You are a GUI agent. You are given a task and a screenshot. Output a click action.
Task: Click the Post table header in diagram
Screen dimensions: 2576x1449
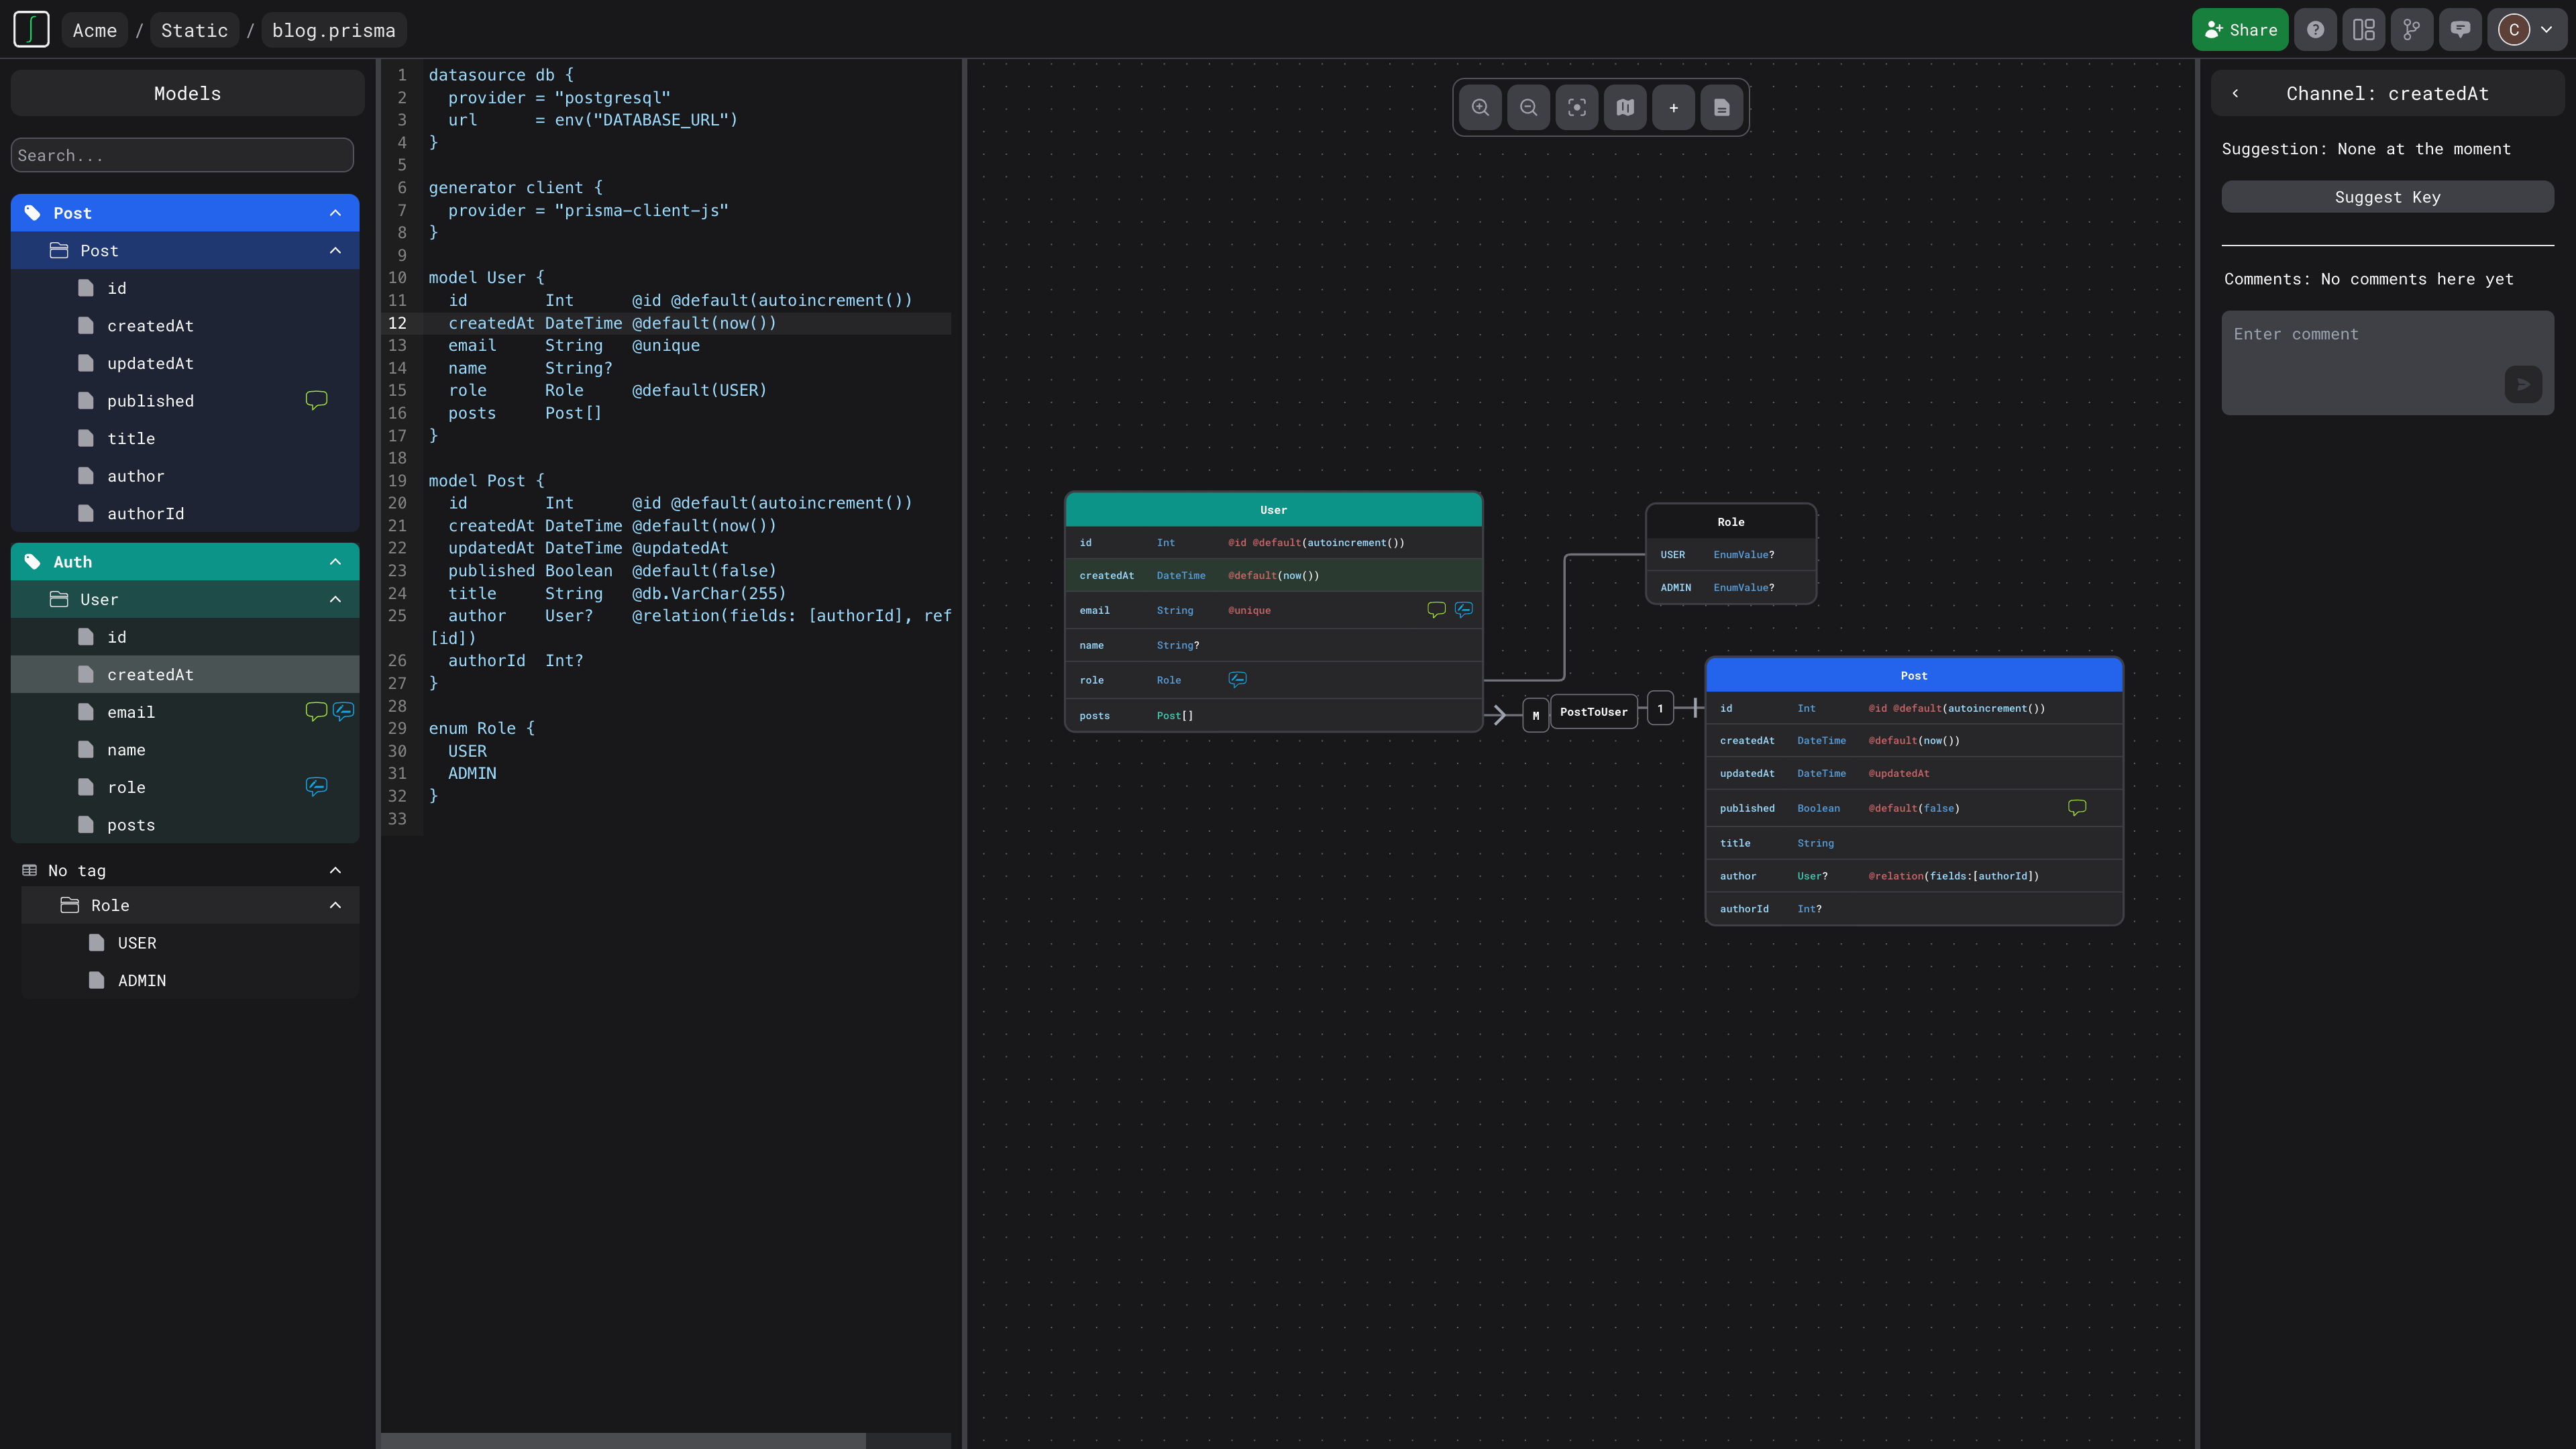(x=1914, y=675)
